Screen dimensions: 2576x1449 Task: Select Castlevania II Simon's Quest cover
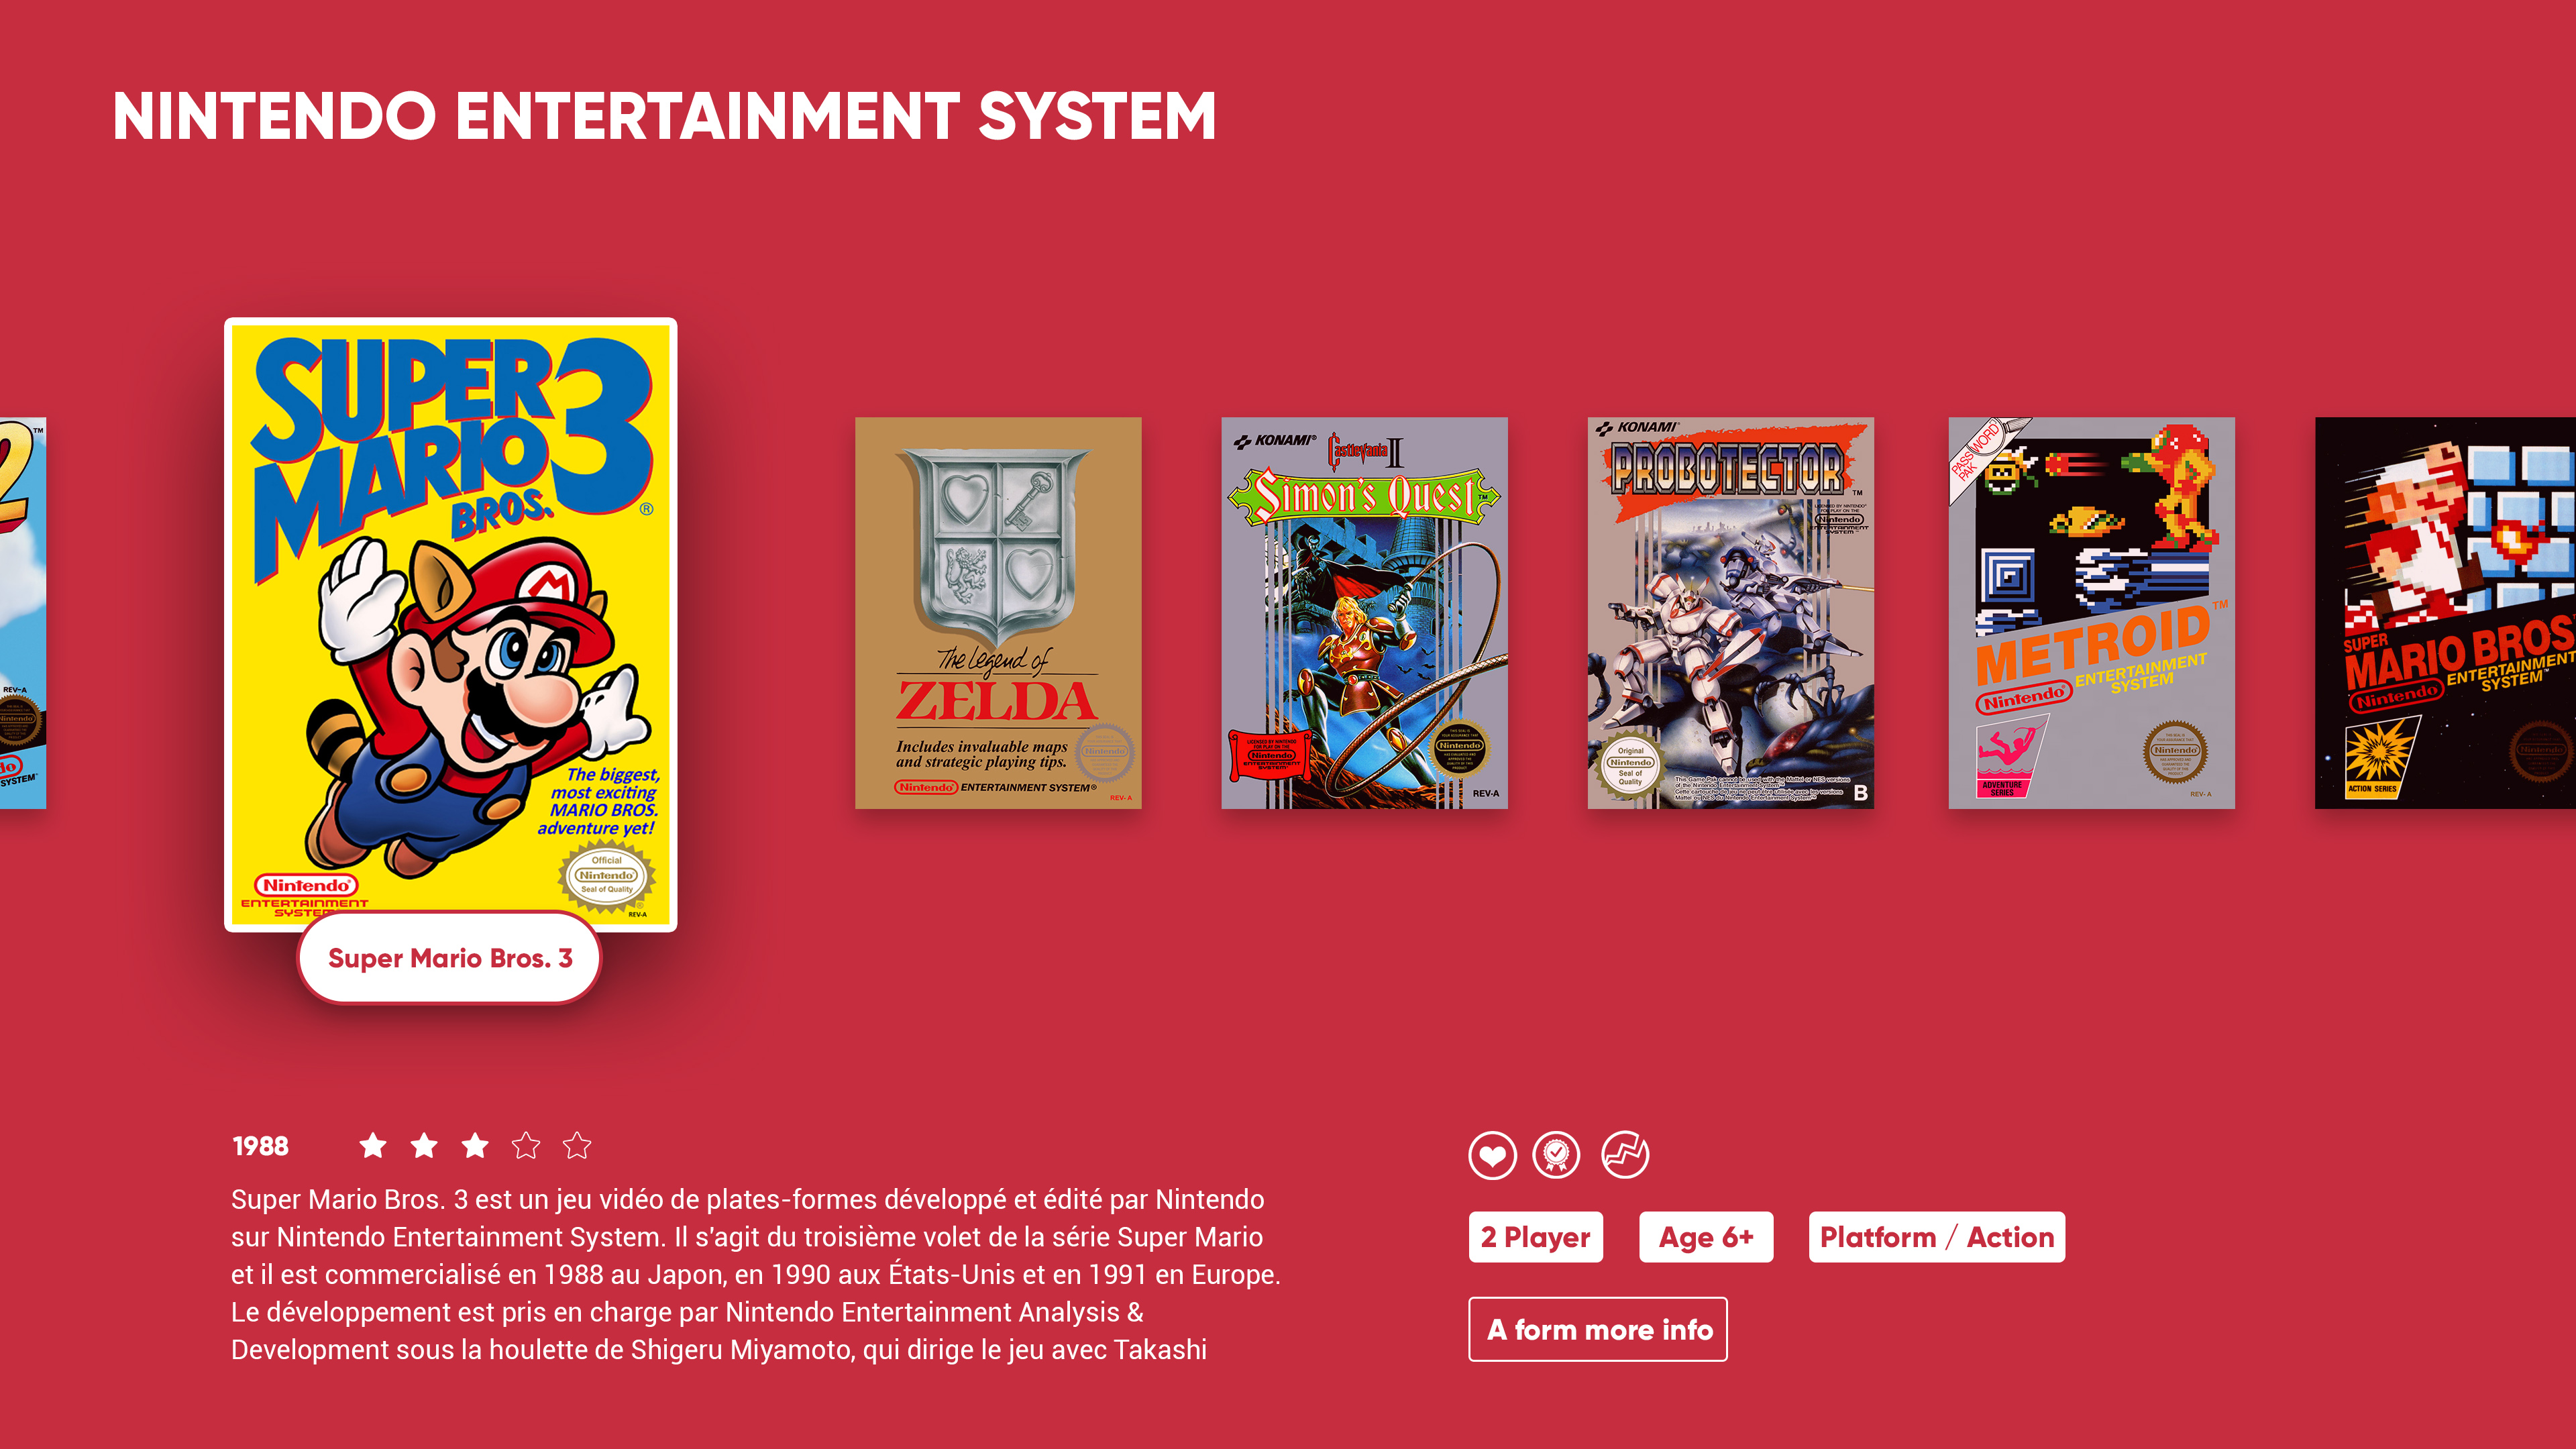click(1364, 613)
